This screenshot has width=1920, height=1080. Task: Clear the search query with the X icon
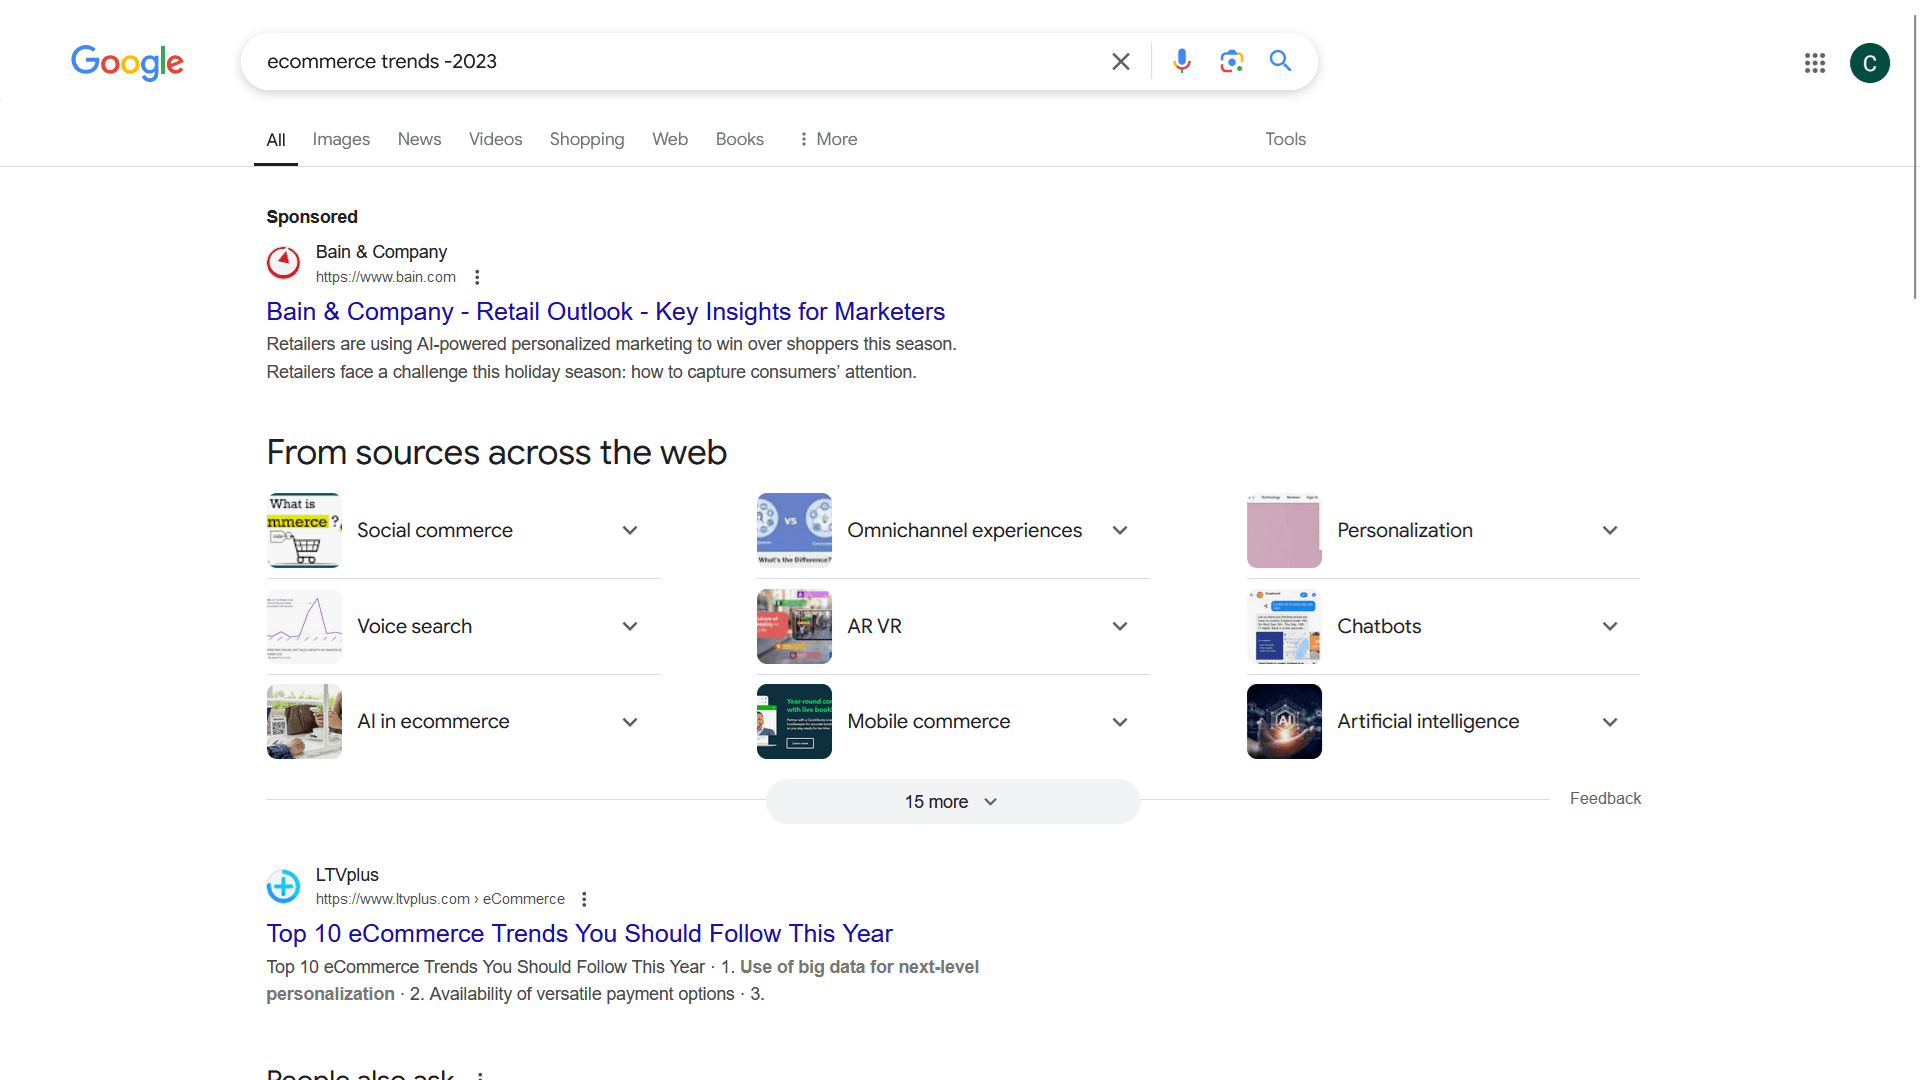(1121, 62)
